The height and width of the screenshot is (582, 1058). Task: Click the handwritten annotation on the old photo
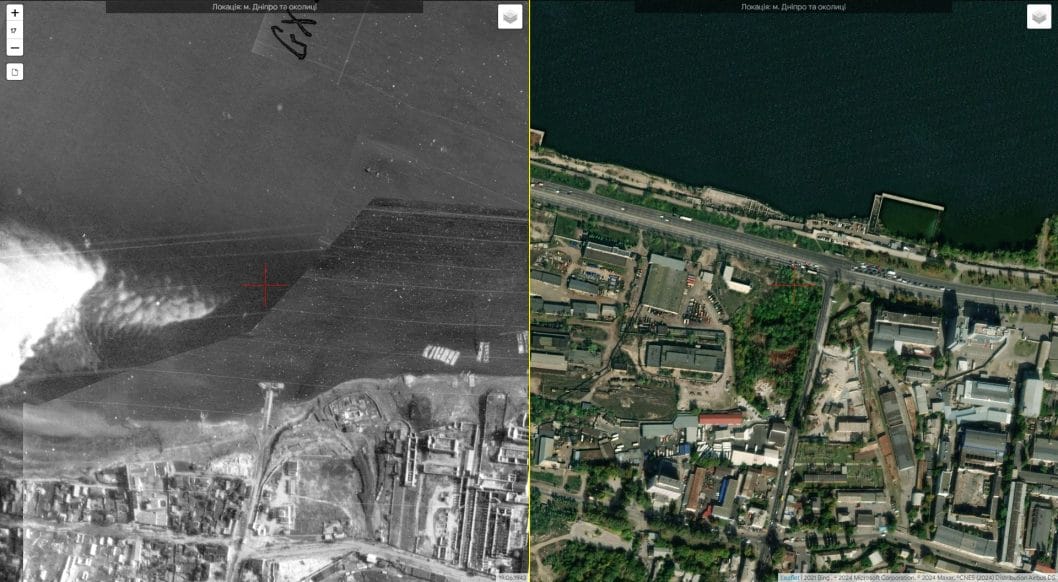293,36
